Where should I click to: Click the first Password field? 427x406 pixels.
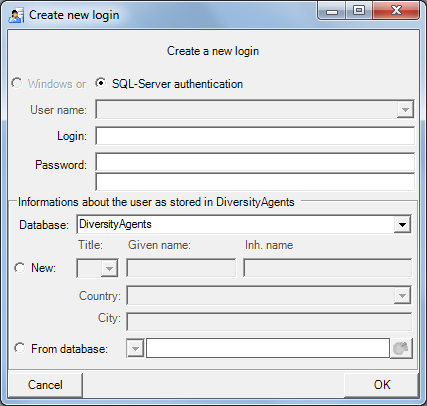pos(255,162)
